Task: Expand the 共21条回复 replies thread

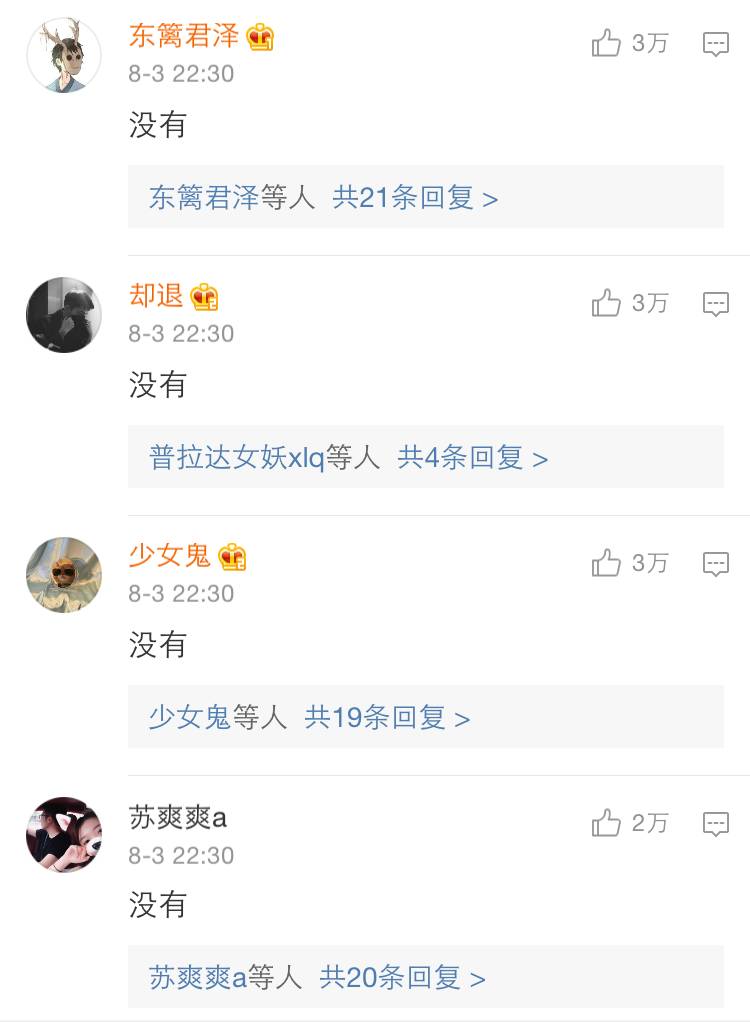Action: pos(415,198)
